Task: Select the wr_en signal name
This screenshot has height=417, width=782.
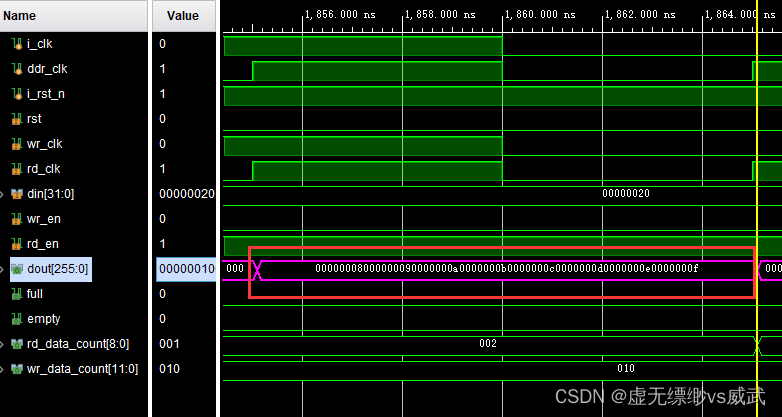Action: coord(43,219)
